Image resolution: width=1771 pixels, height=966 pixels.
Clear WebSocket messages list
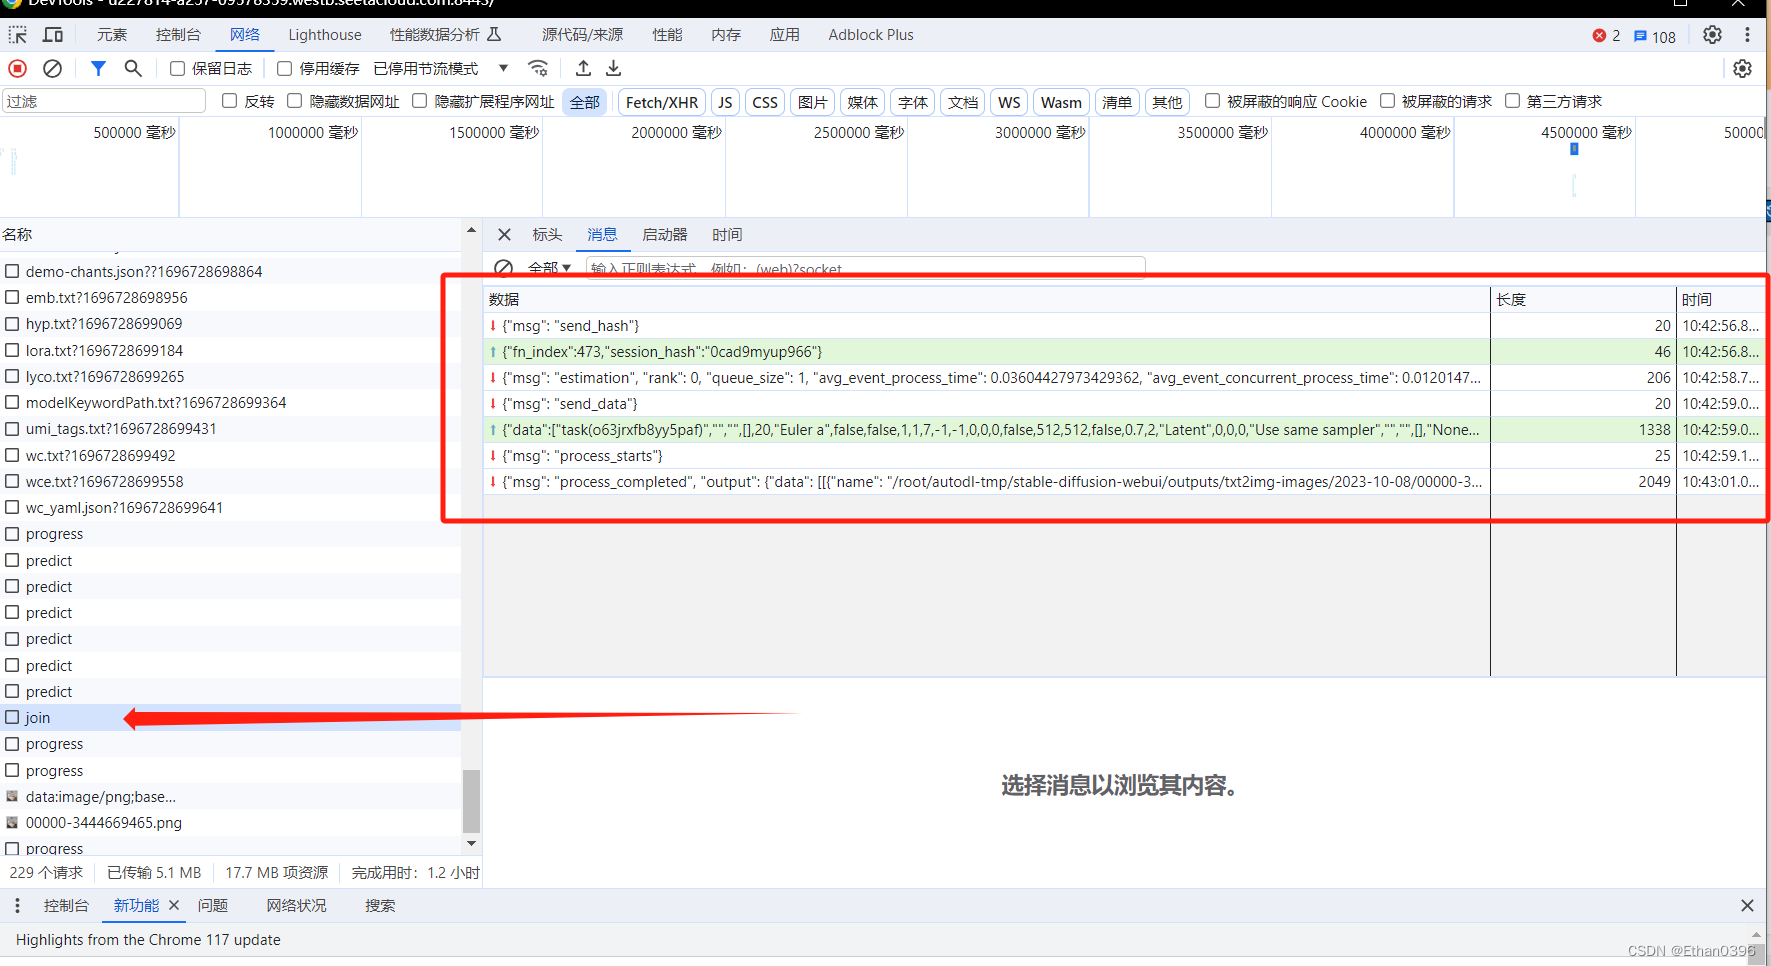tap(504, 268)
